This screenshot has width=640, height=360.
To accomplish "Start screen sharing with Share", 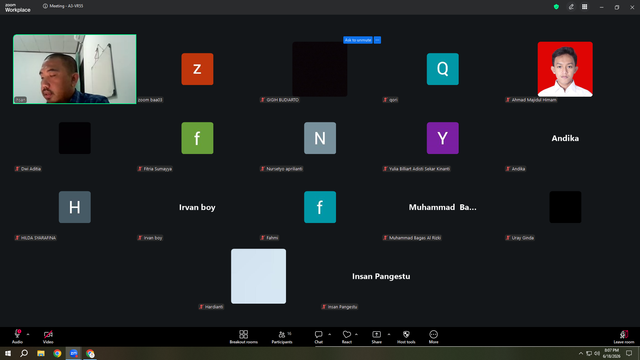I will 376,337.
